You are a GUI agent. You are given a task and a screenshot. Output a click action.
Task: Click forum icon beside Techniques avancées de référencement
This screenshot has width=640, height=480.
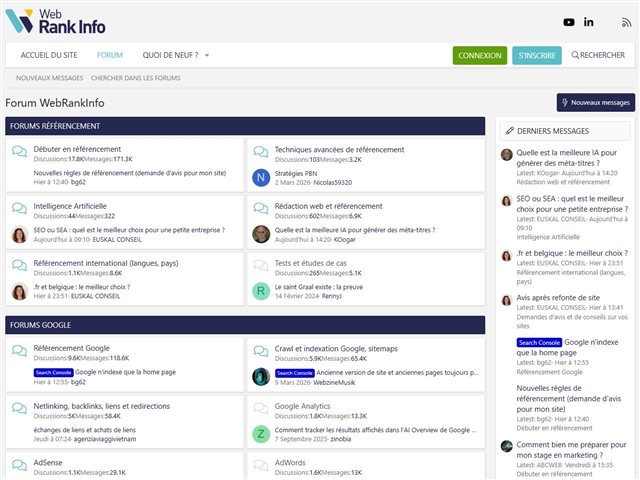coord(261,151)
